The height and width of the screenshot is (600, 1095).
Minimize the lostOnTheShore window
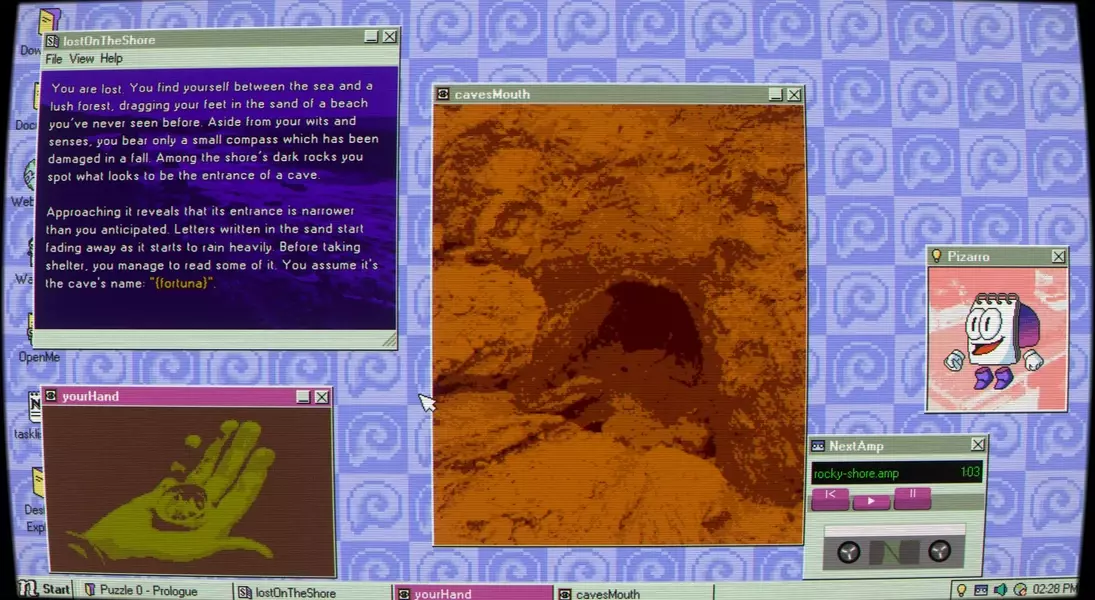coord(372,37)
